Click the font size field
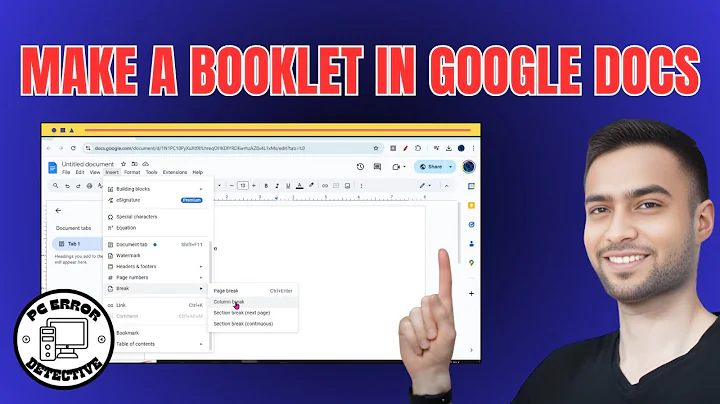 [243, 185]
